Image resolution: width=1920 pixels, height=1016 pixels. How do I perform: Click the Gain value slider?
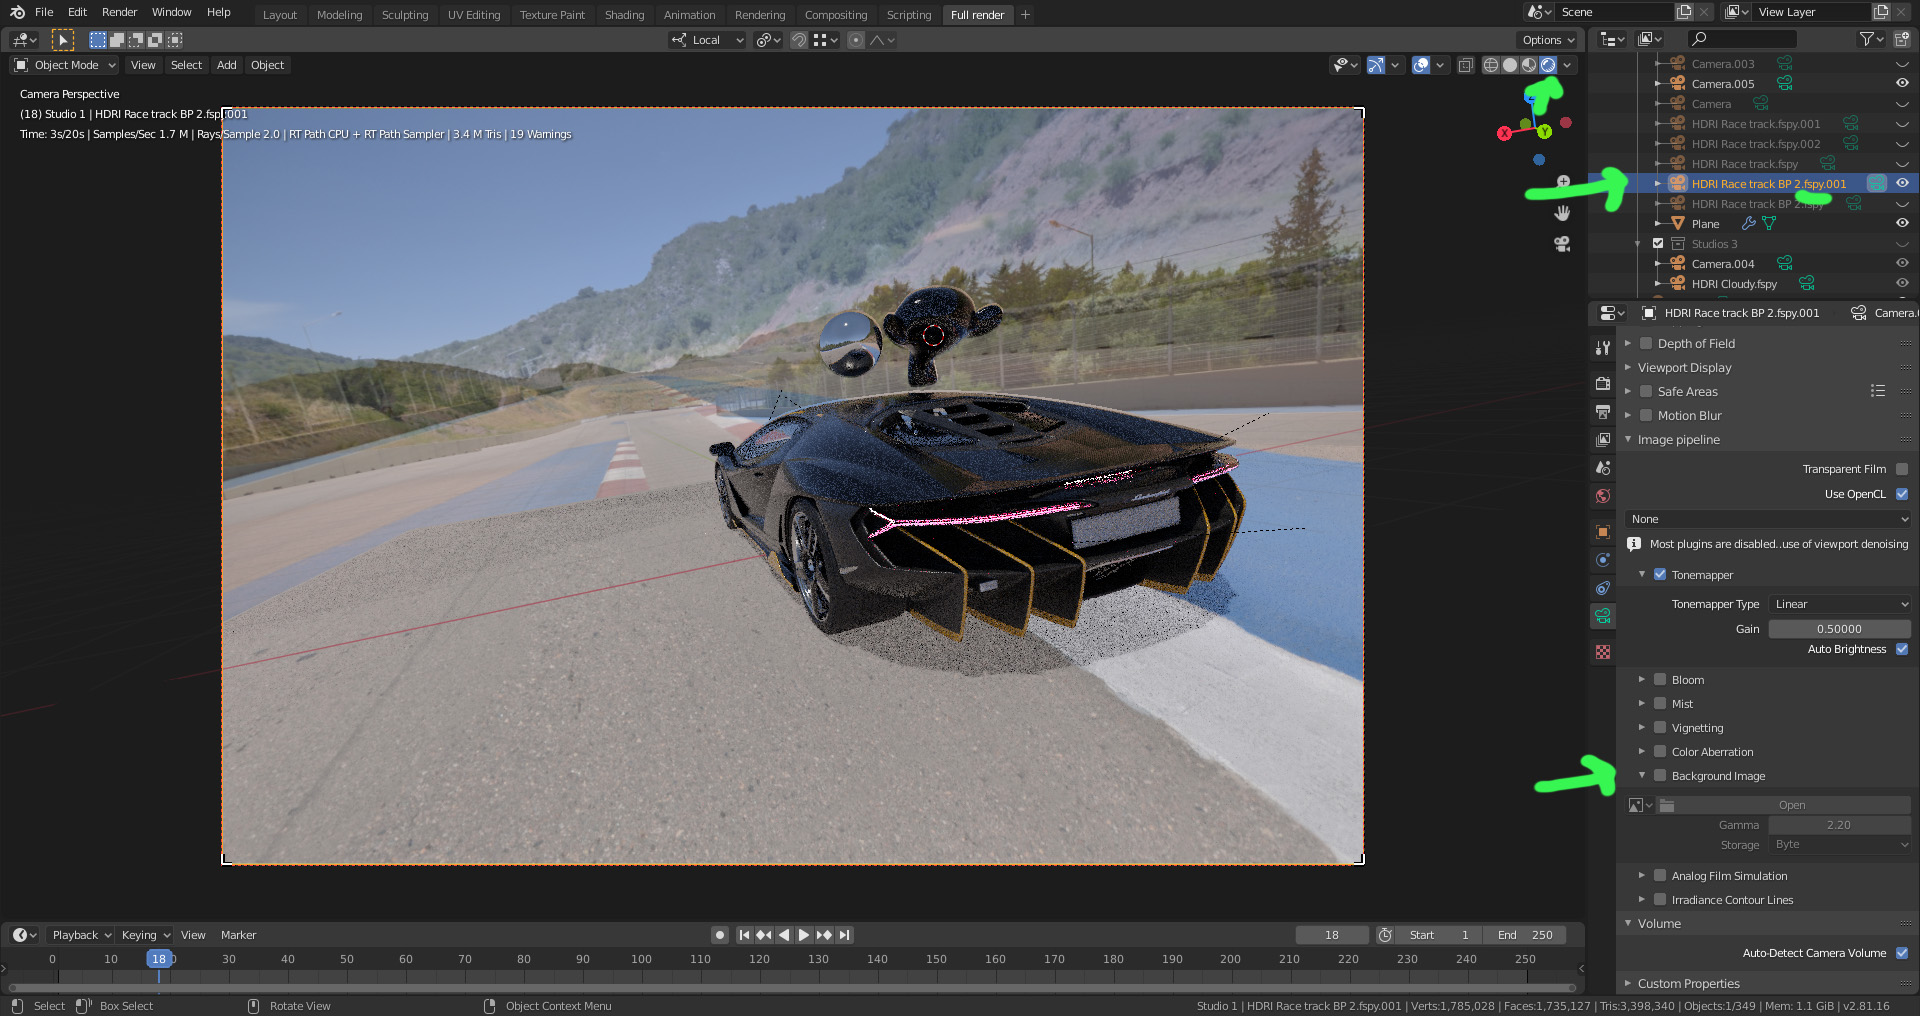coord(1839,629)
